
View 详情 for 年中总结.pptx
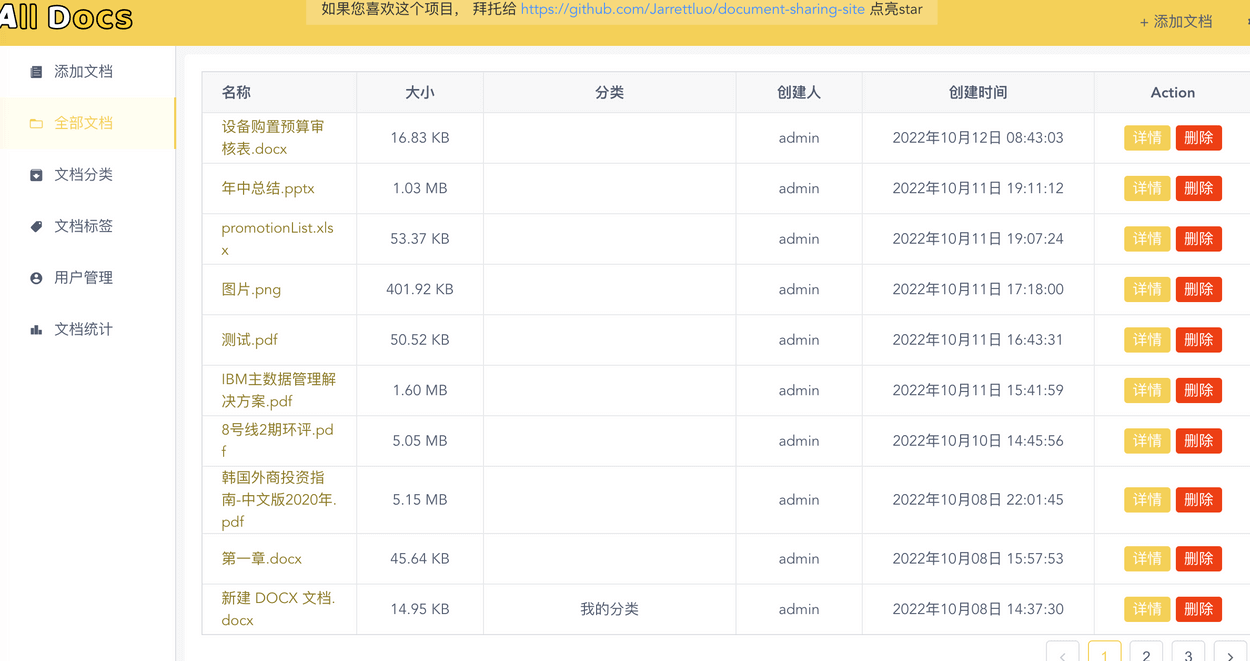(x=1147, y=188)
